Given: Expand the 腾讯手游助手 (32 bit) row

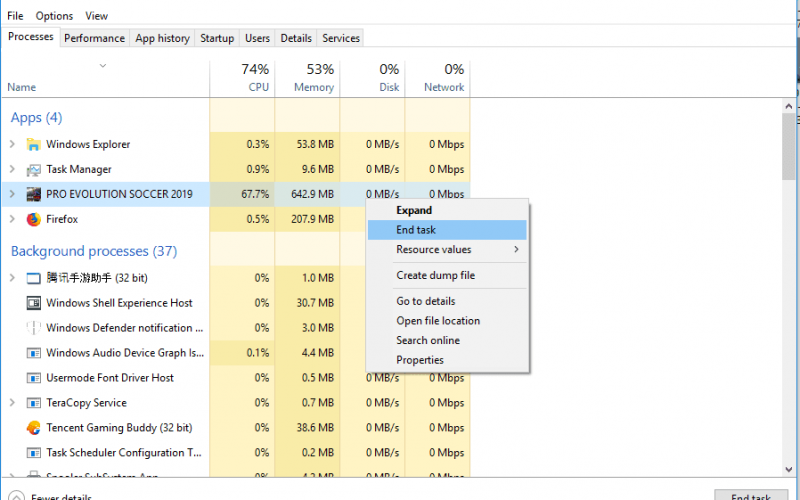Looking at the screenshot, I should (x=12, y=278).
